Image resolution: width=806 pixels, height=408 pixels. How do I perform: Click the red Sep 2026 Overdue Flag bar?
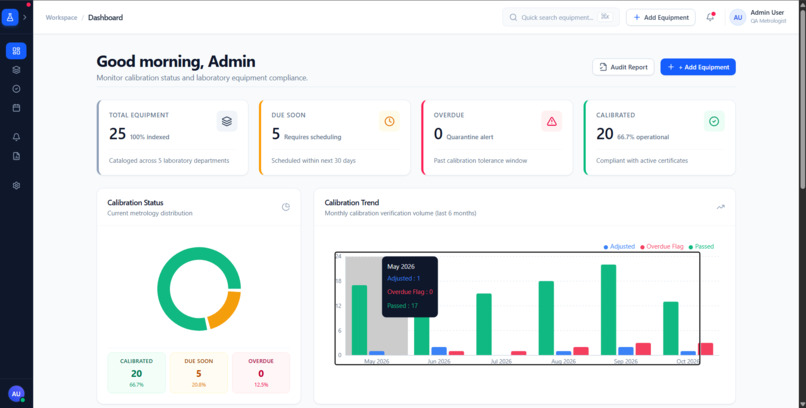point(643,349)
